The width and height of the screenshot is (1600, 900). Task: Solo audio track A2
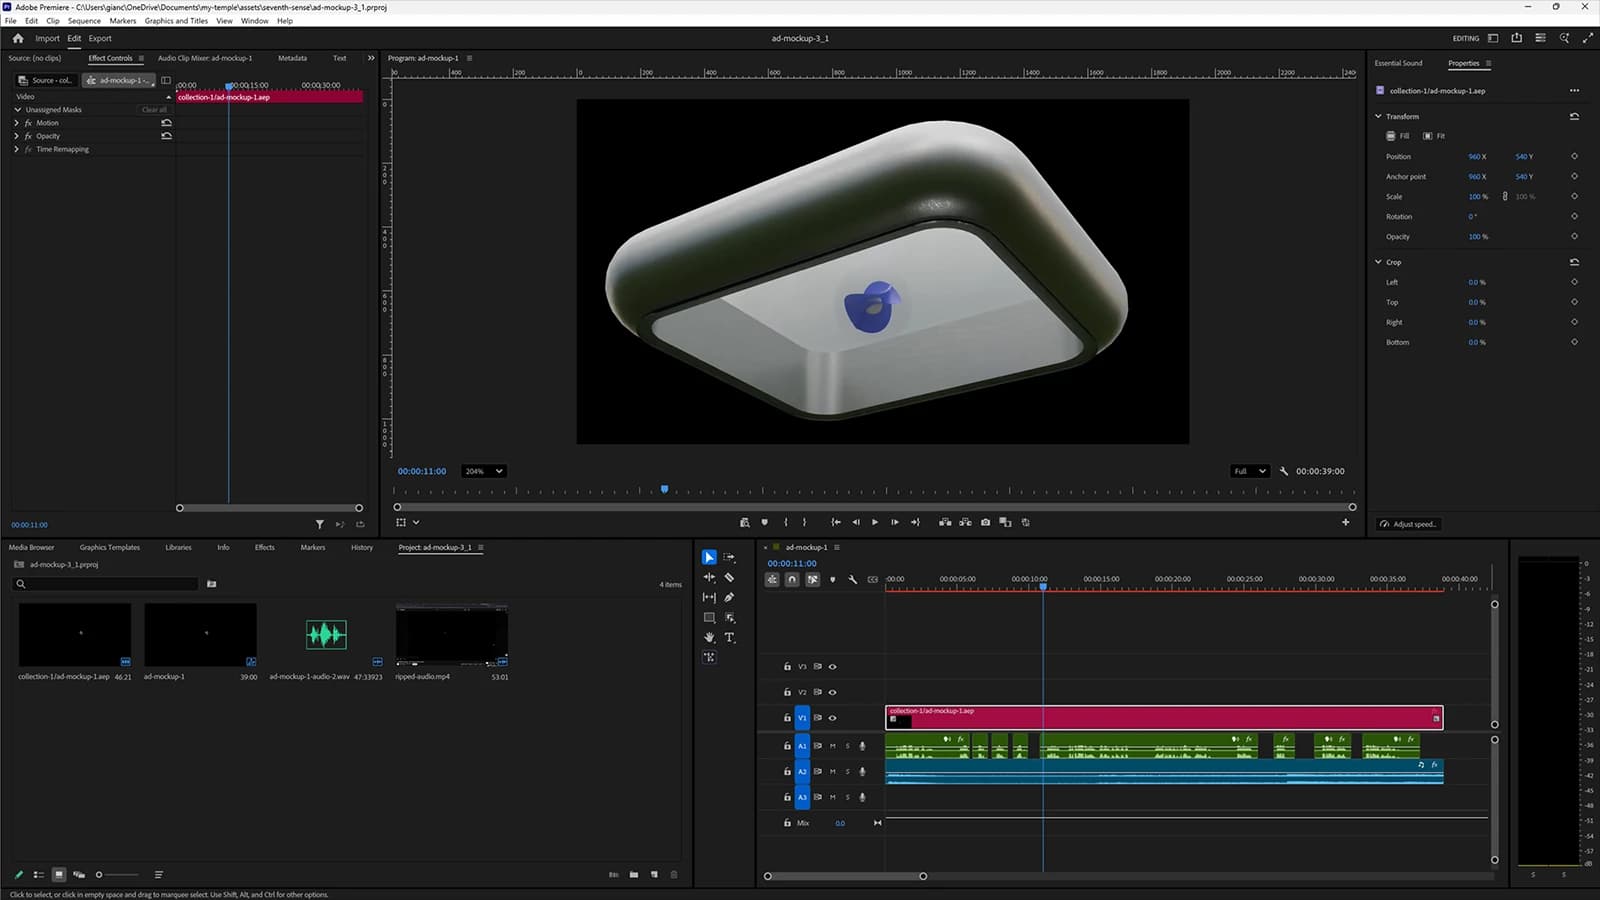[848, 772]
